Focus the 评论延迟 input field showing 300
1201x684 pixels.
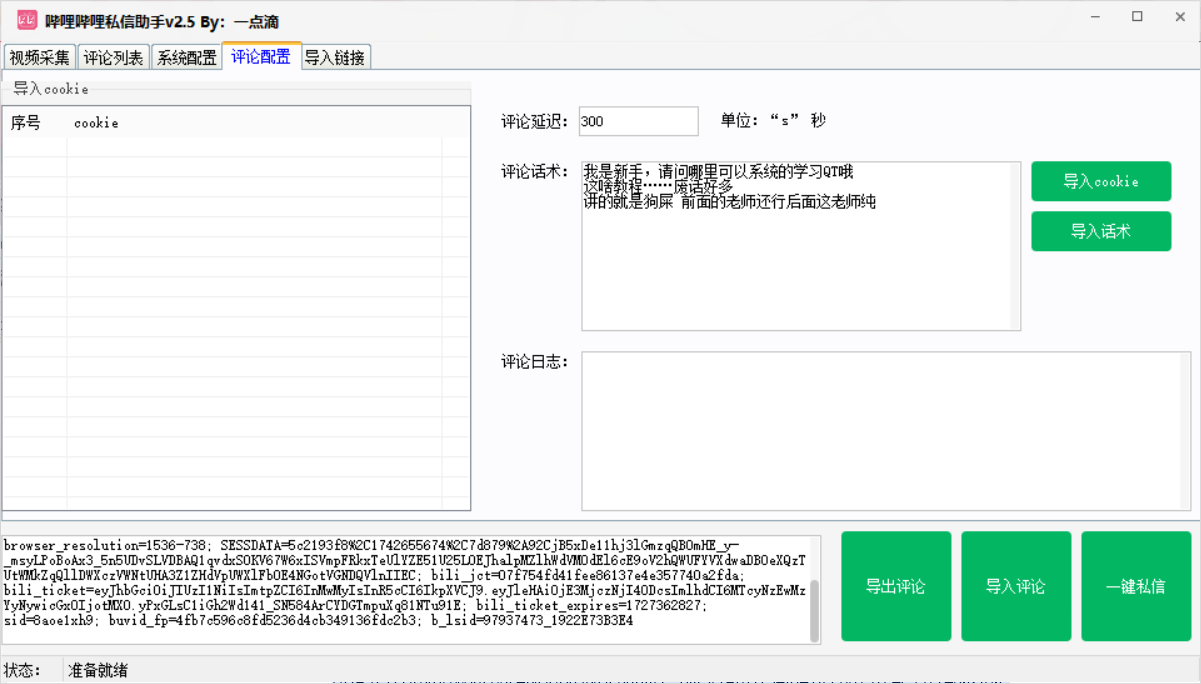pyautogui.click(x=638, y=121)
